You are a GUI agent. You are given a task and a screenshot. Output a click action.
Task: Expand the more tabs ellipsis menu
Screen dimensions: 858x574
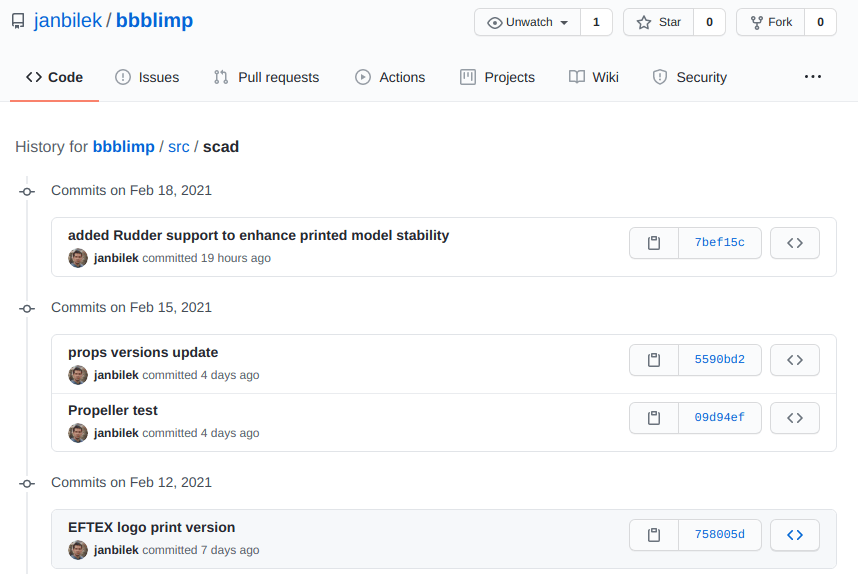[x=812, y=77]
